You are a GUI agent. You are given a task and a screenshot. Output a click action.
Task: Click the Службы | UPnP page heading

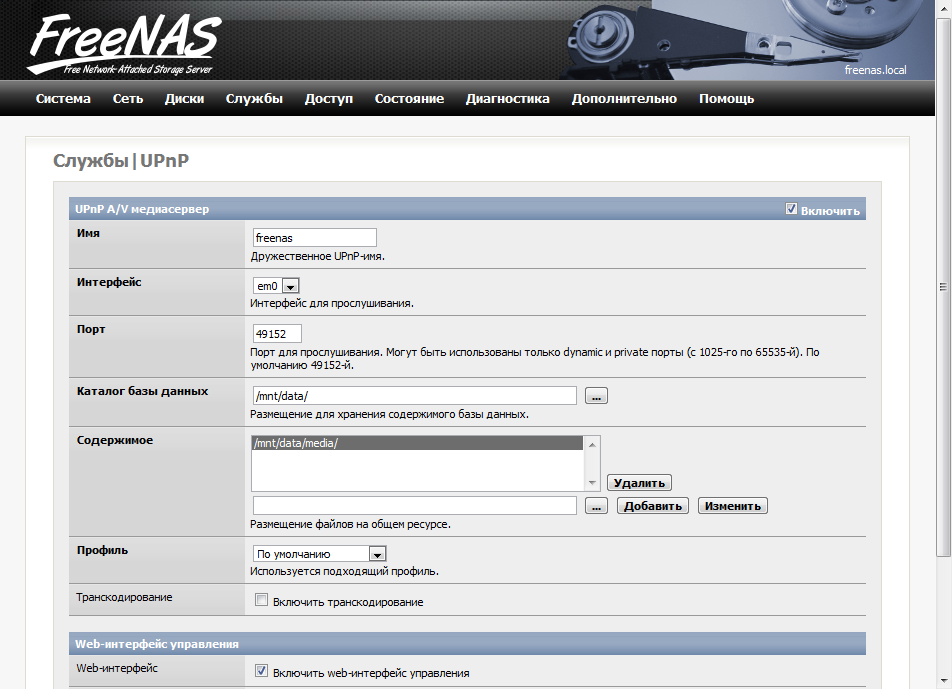pyautogui.click(x=121, y=161)
